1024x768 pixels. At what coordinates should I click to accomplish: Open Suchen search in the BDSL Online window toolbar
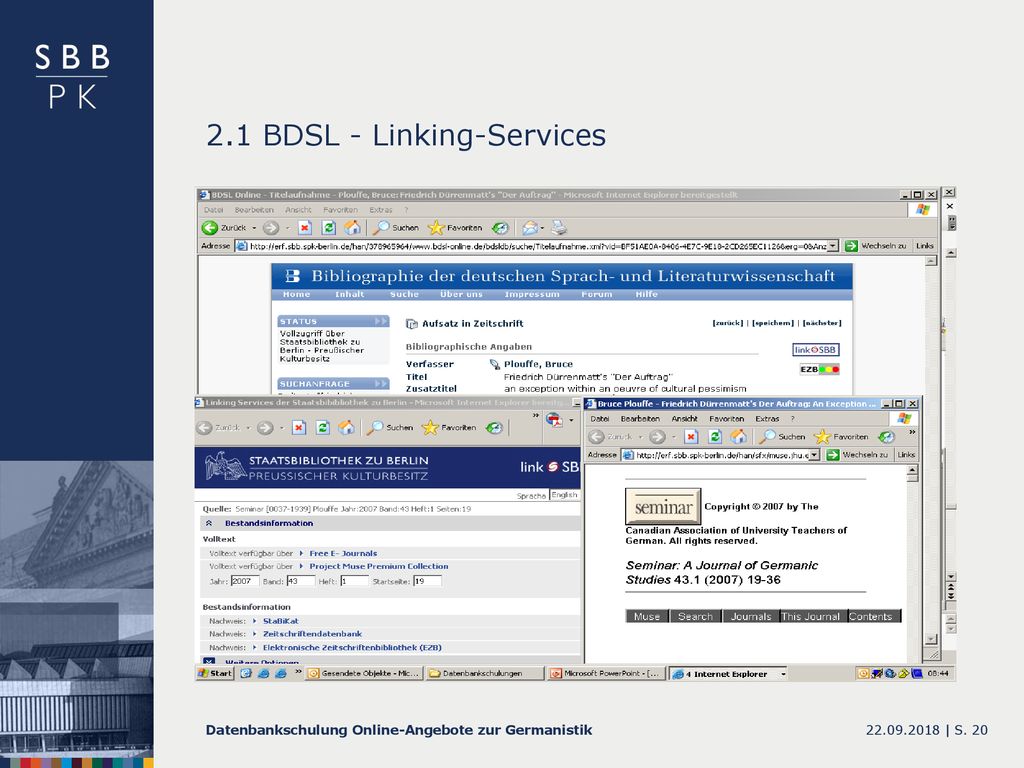[x=396, y=227]
